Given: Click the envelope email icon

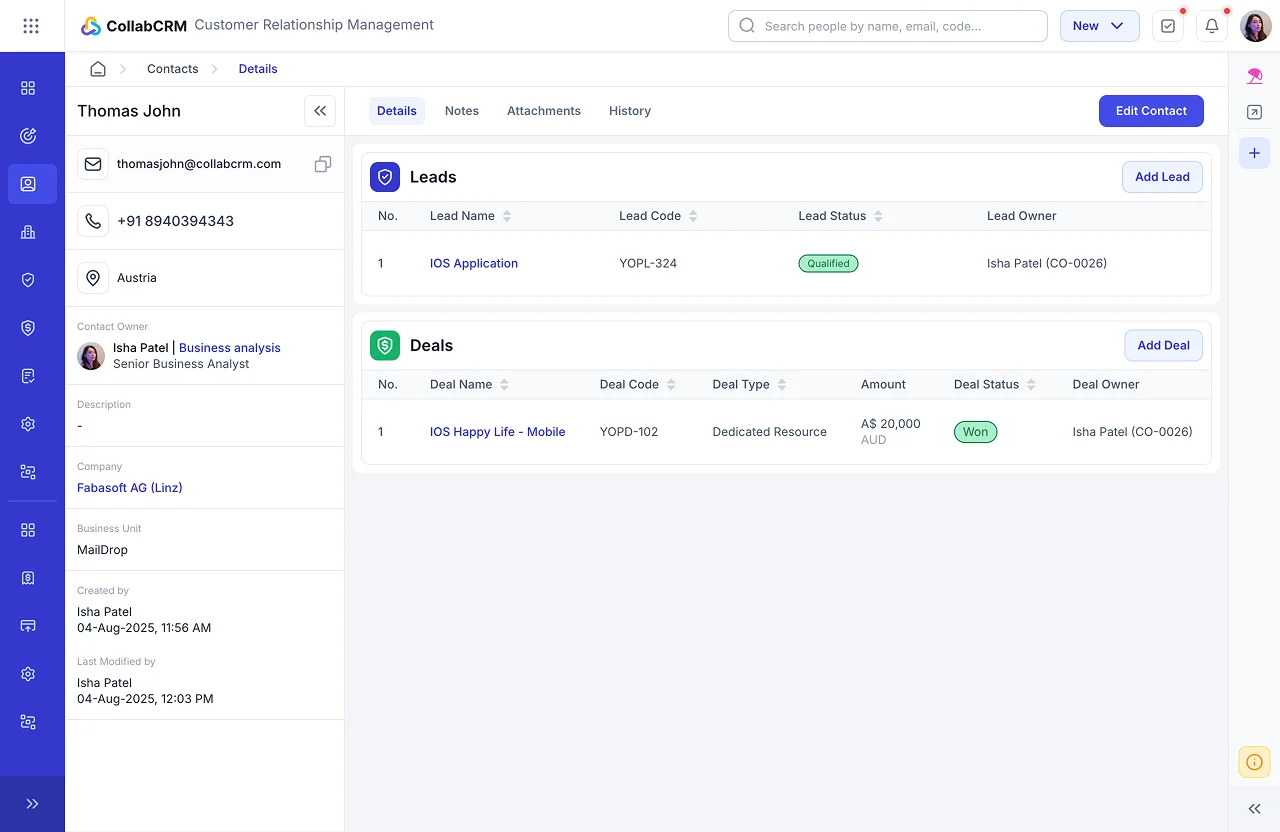Looking at the screenshot, I should pos(93,164).
